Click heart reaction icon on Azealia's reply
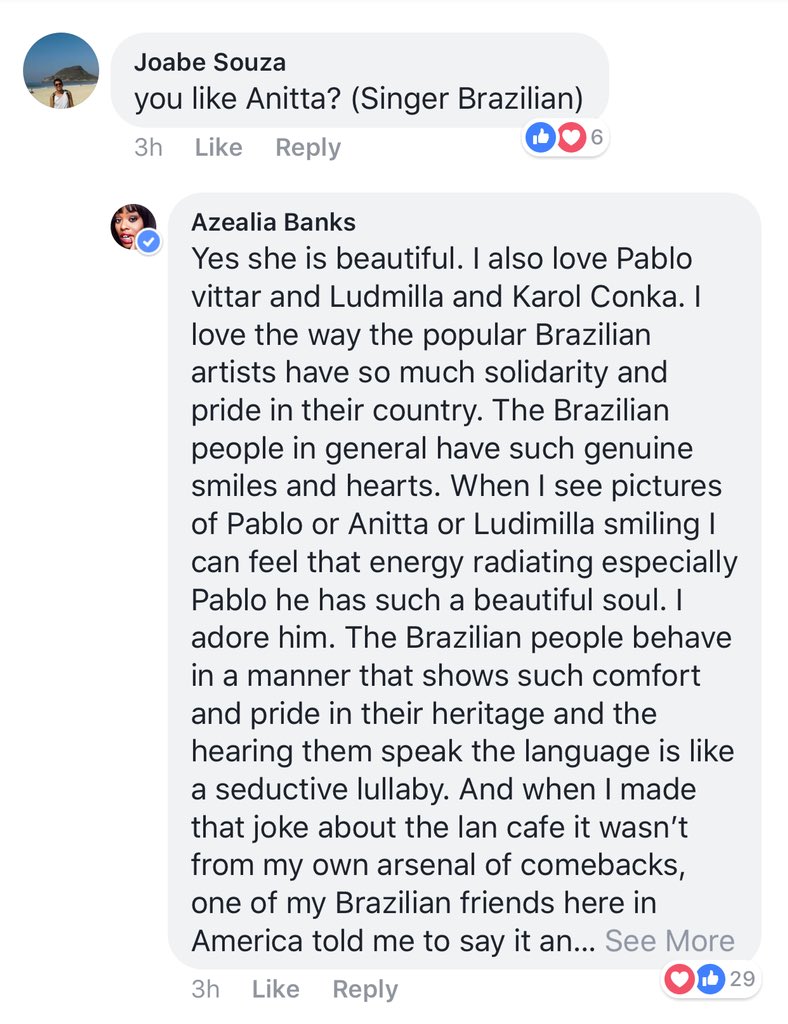Viewport: 788px width, 1024px height. 680,979
